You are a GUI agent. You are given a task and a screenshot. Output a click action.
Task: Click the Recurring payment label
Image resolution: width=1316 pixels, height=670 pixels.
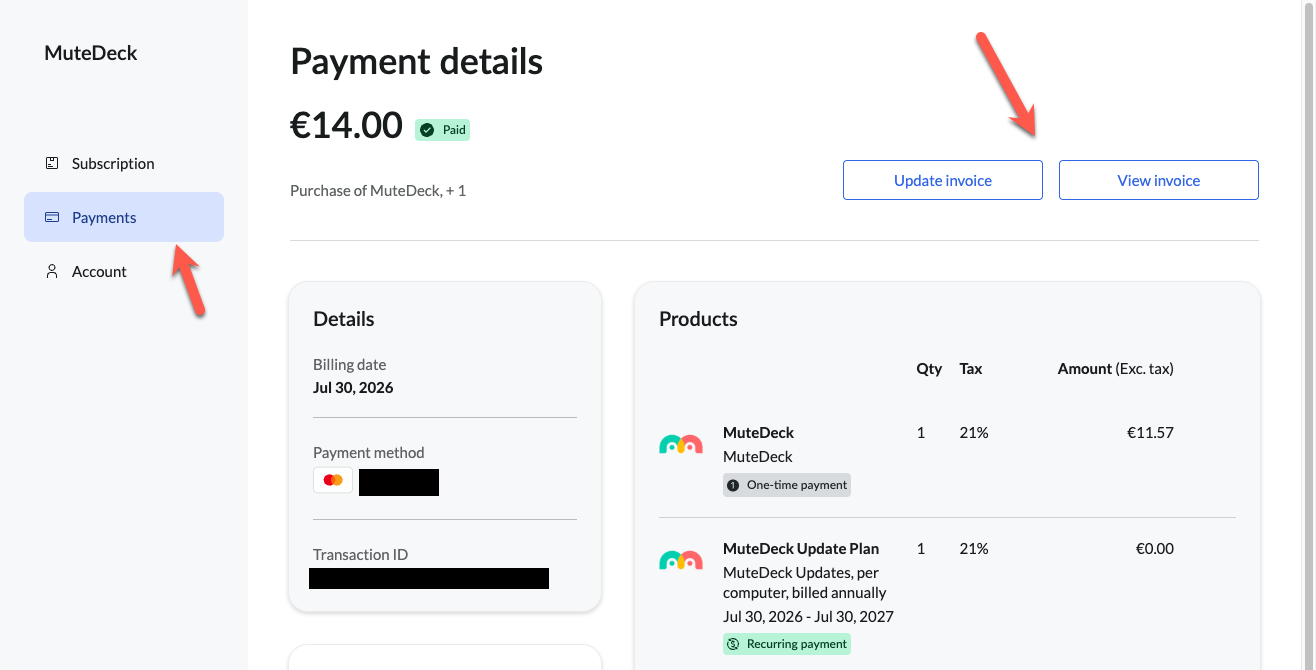click(797, 644)
